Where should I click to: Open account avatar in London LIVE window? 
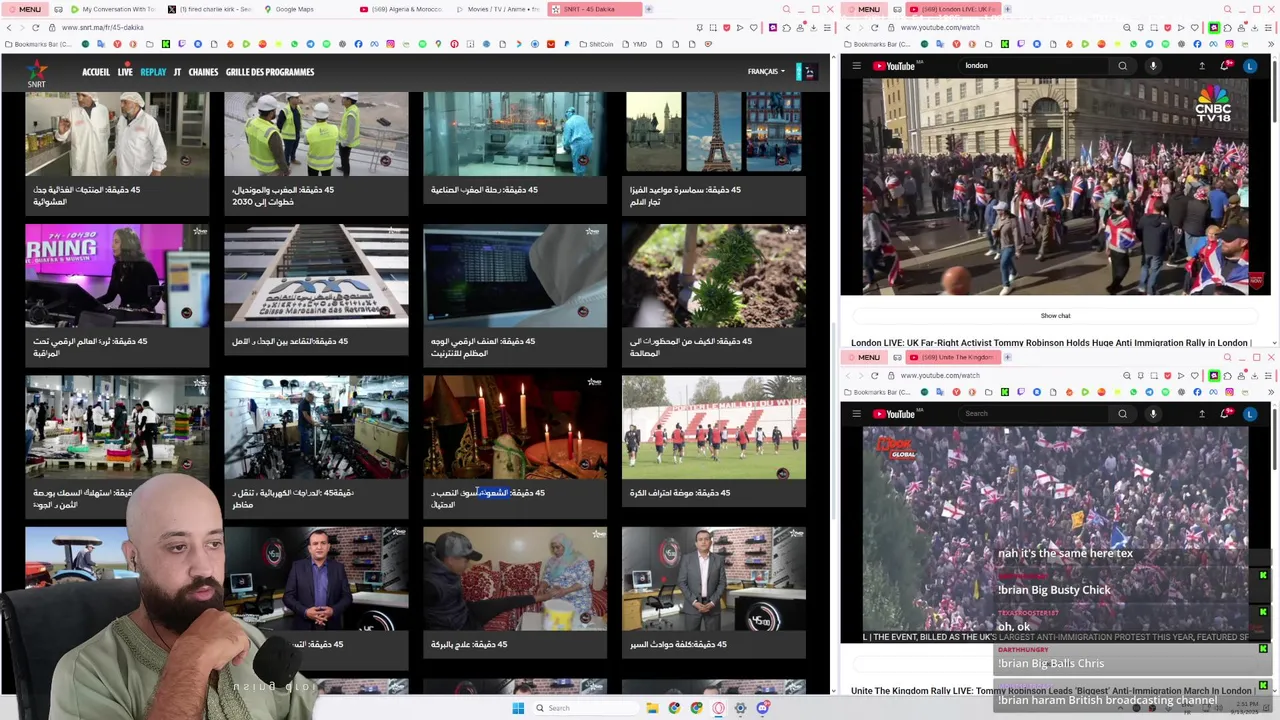(1250, 66)
